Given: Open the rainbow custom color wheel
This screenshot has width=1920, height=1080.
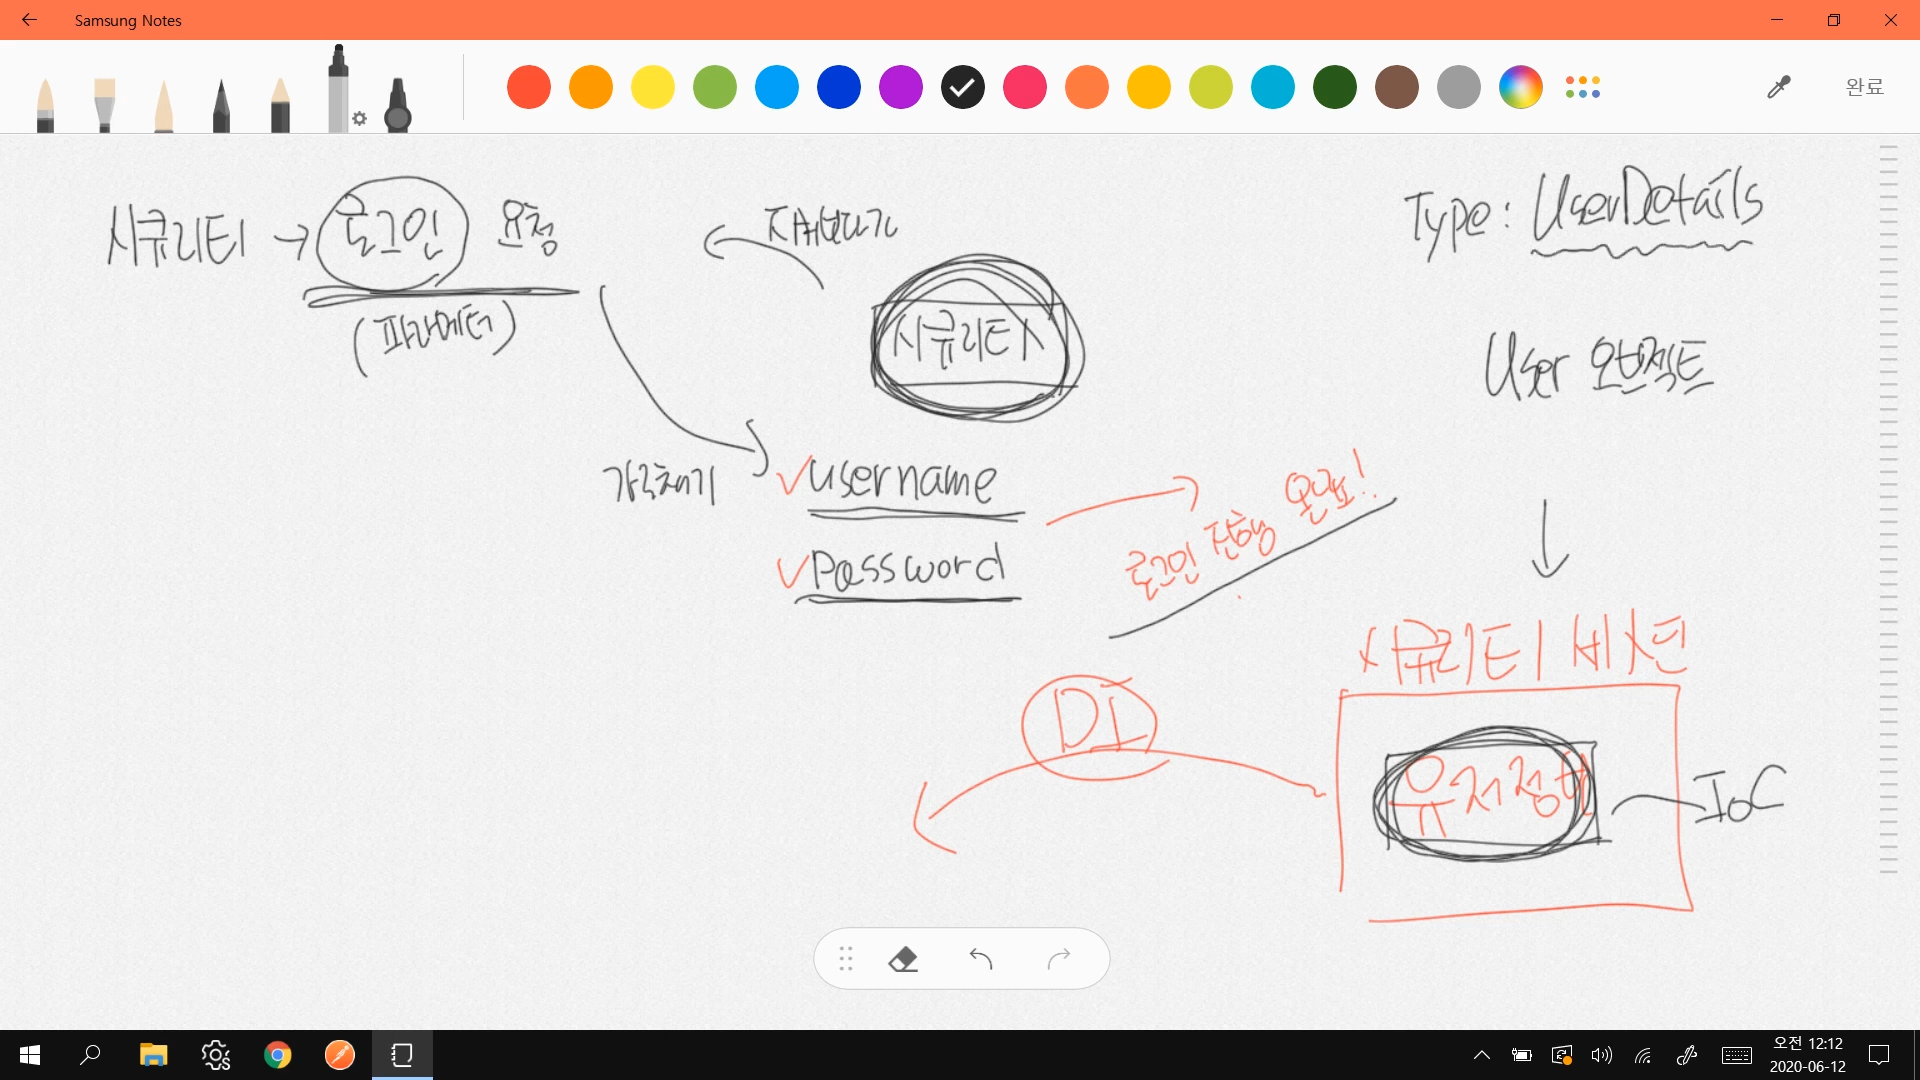Looking at the screenshot, I should 1520,88.
